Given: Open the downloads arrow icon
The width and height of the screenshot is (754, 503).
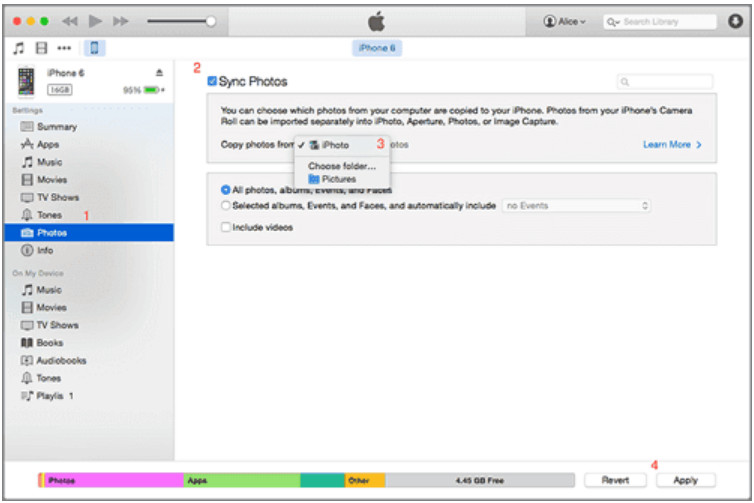Looking at the screenshot, I should (735, 21).
